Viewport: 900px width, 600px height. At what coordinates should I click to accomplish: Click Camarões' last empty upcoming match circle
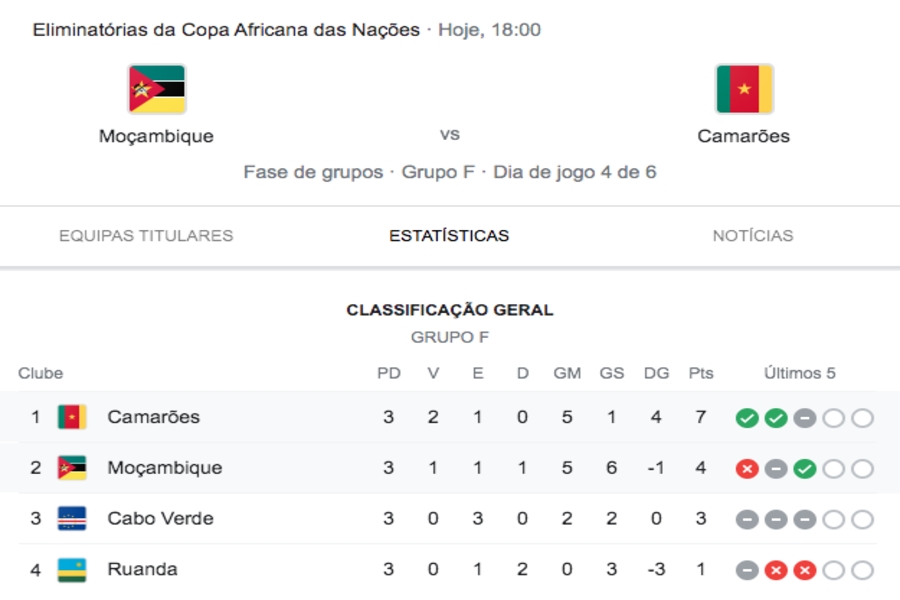point(862,418)
